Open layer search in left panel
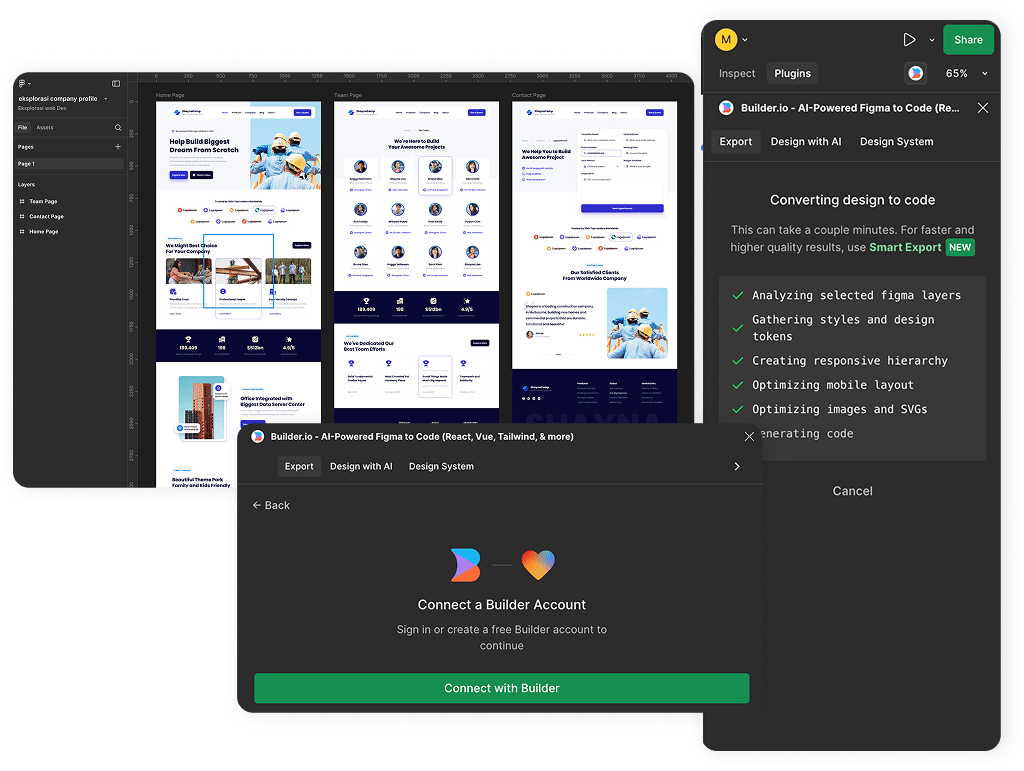Screen dimensions: 1024x771 tap(118, 128)
